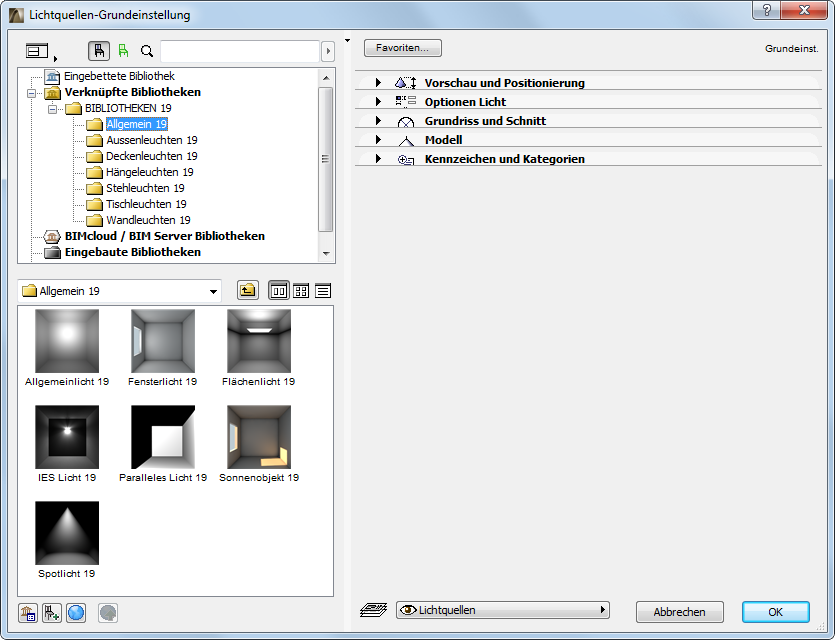
Task: Click the library search input field
Action: click(240, 51)
